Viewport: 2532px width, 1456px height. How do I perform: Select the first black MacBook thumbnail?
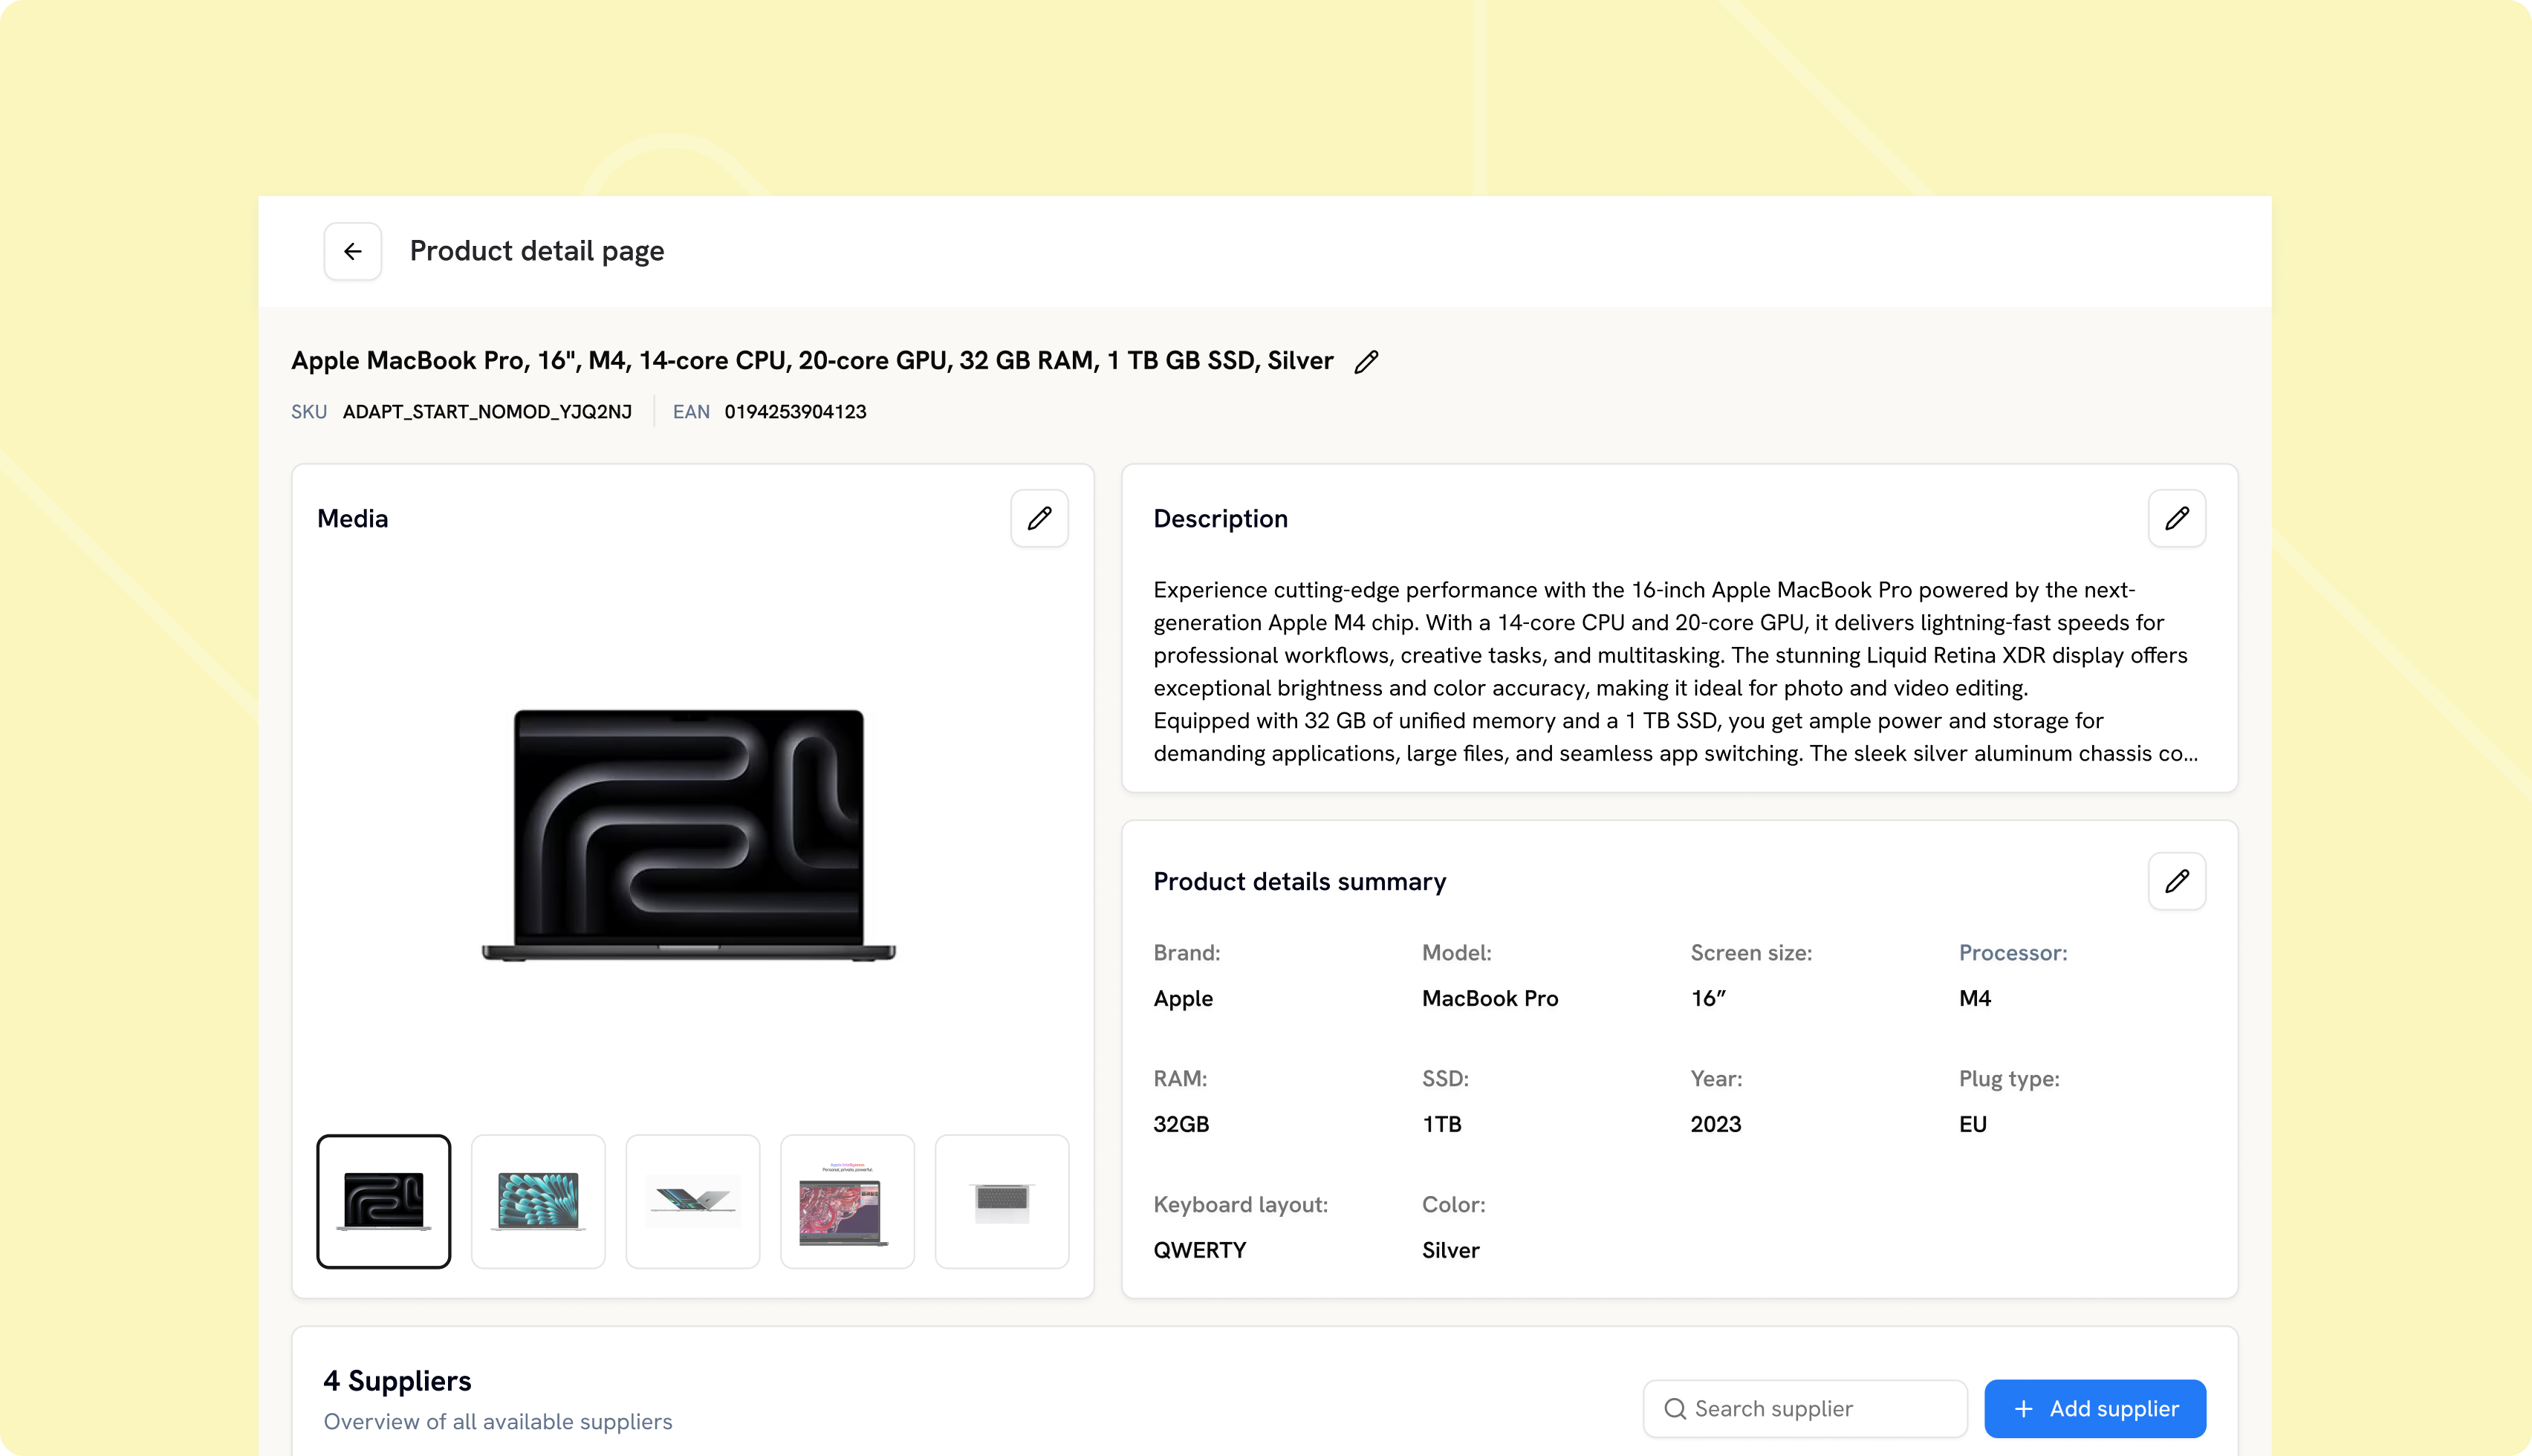point(384,1201)
